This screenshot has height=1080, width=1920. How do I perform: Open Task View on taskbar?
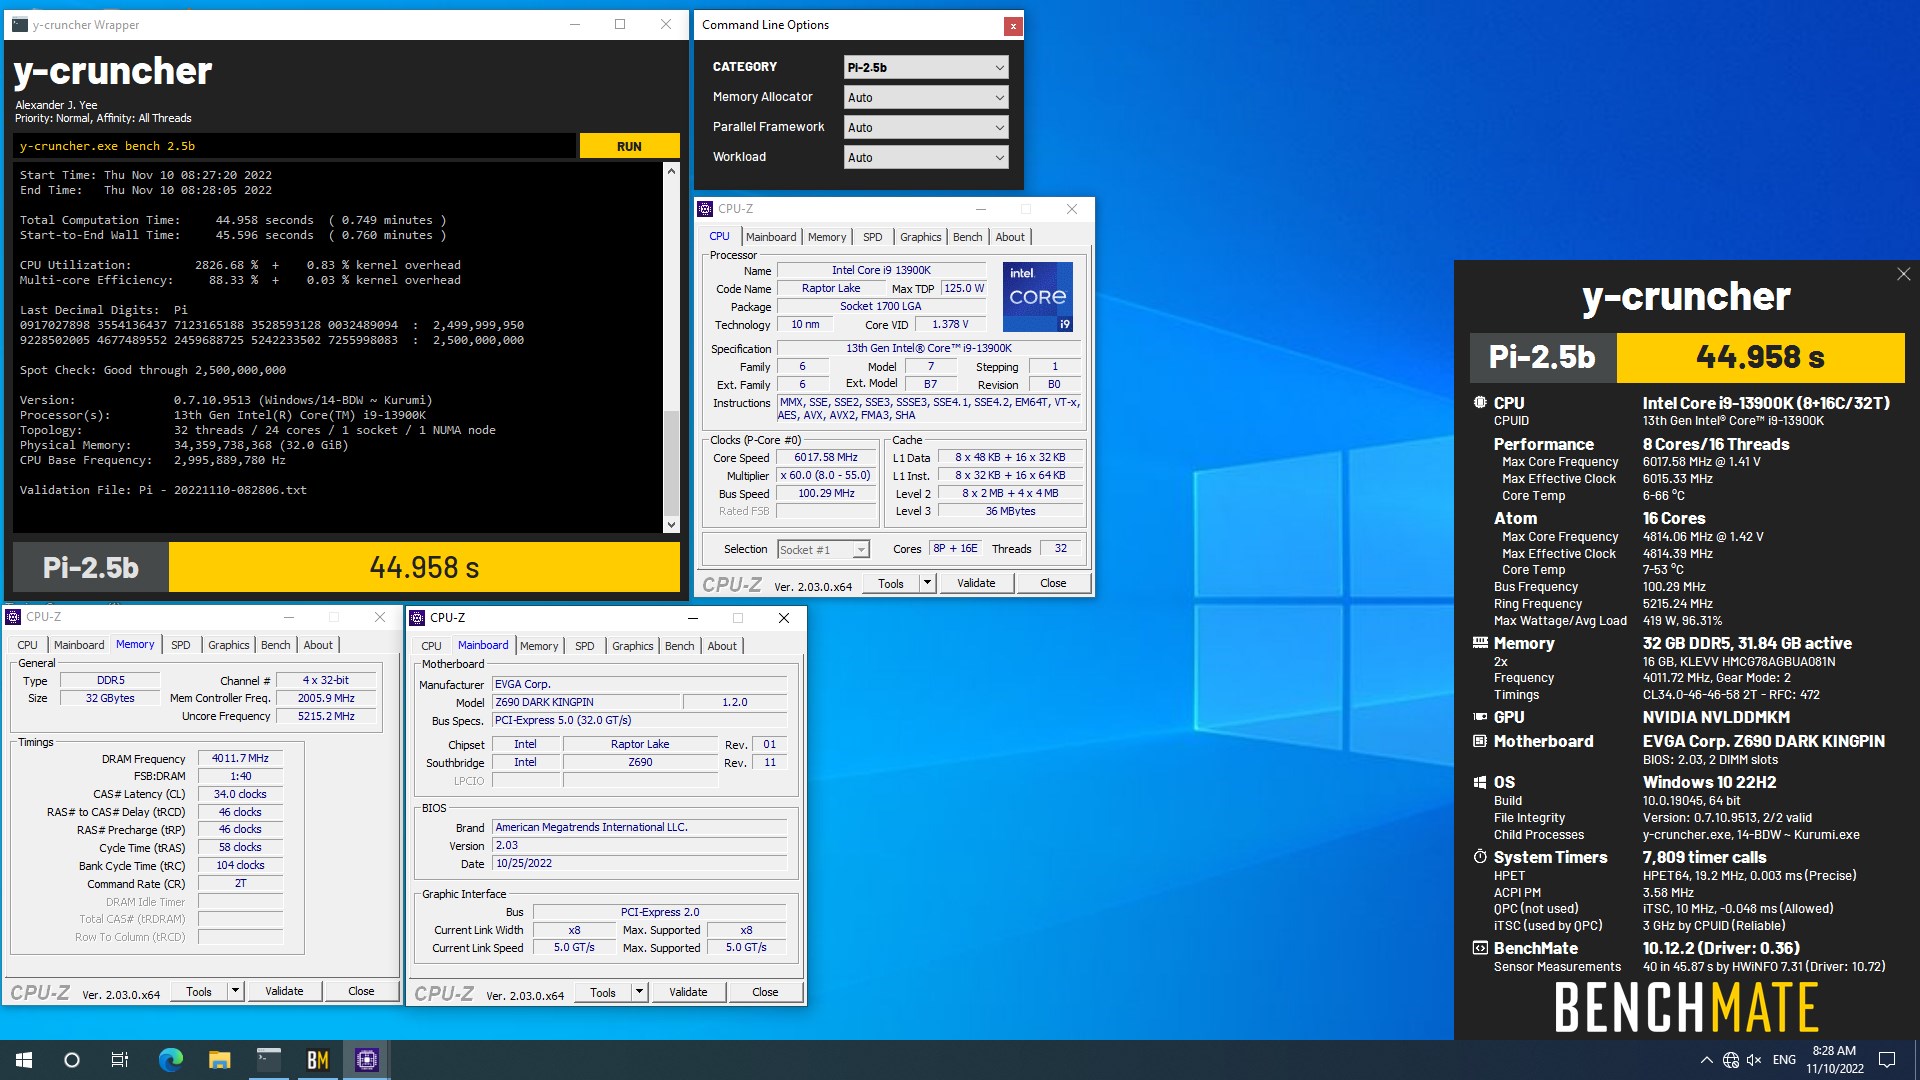click(120, 1060)
